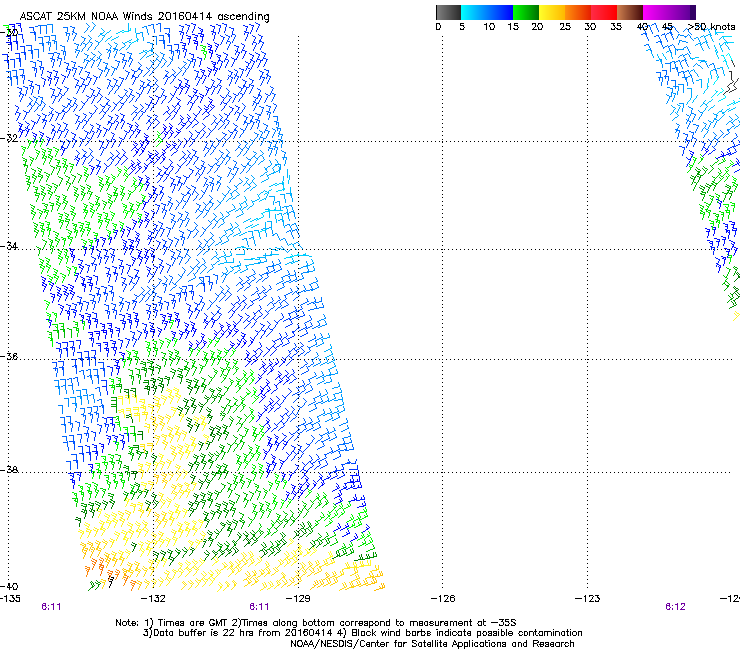Screen dimensions: 740x650
Task: Click the green 15-20 knots legend color
Action: click(526, 12)
